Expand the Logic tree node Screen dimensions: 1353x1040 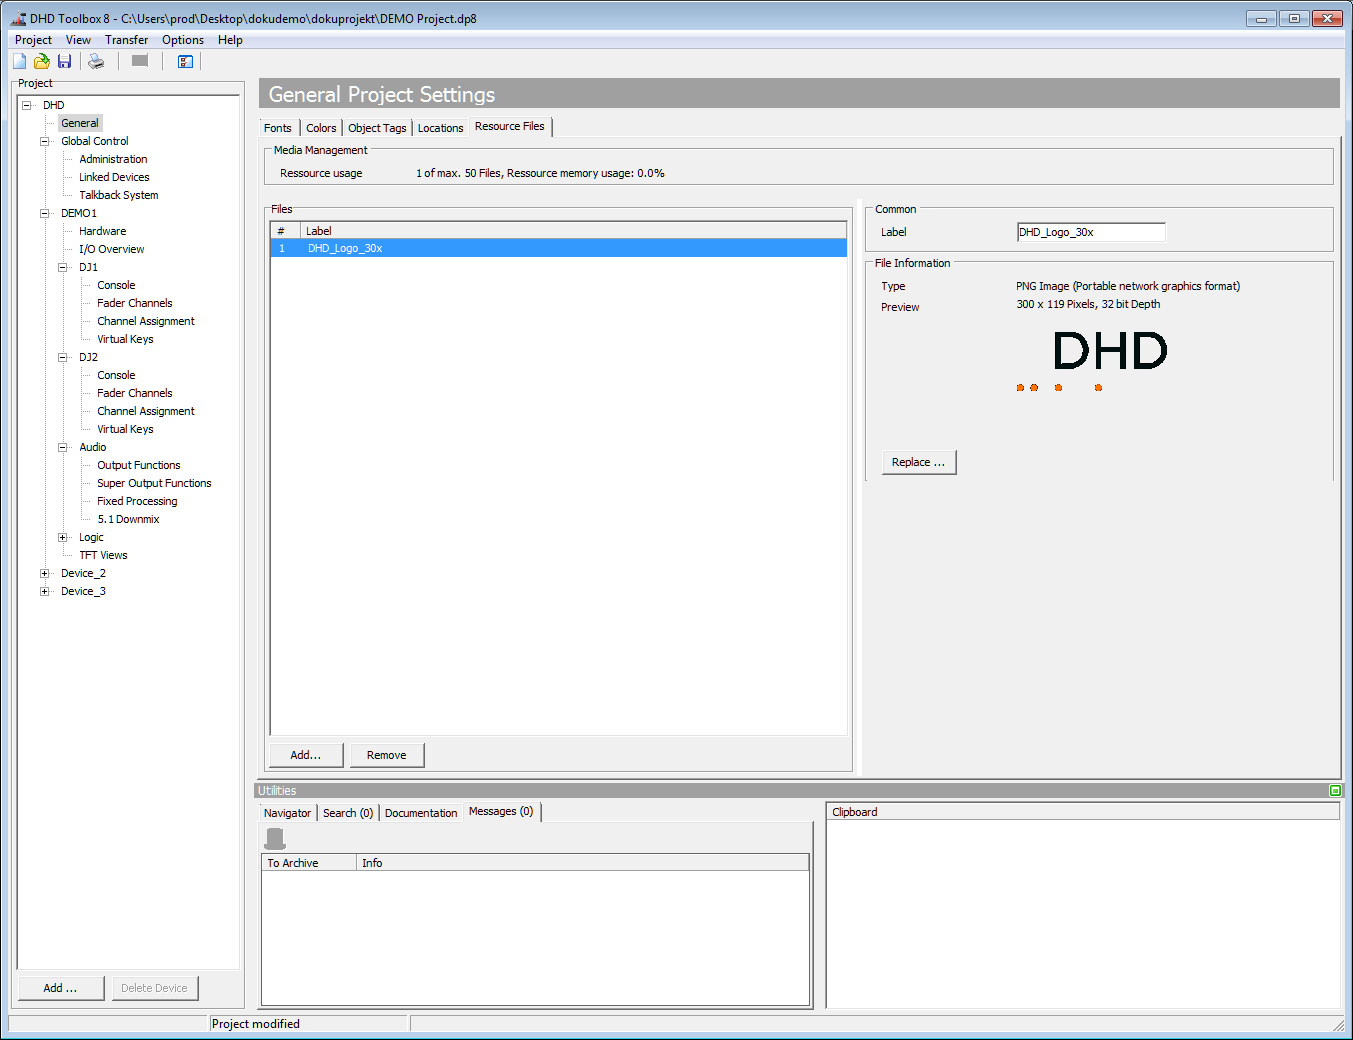[62, 537]
